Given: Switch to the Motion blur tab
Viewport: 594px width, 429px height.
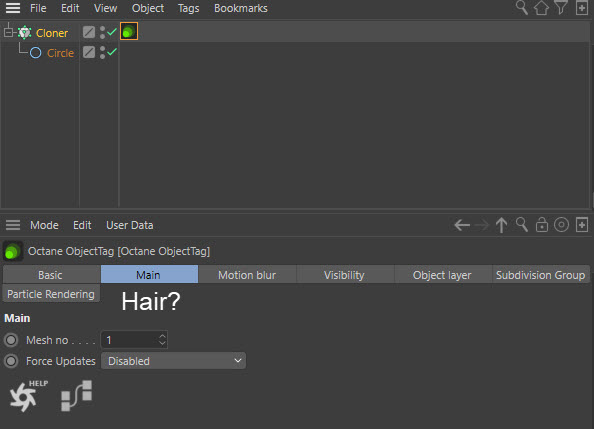Looking at the screenshot, I should tap(247, 274).
